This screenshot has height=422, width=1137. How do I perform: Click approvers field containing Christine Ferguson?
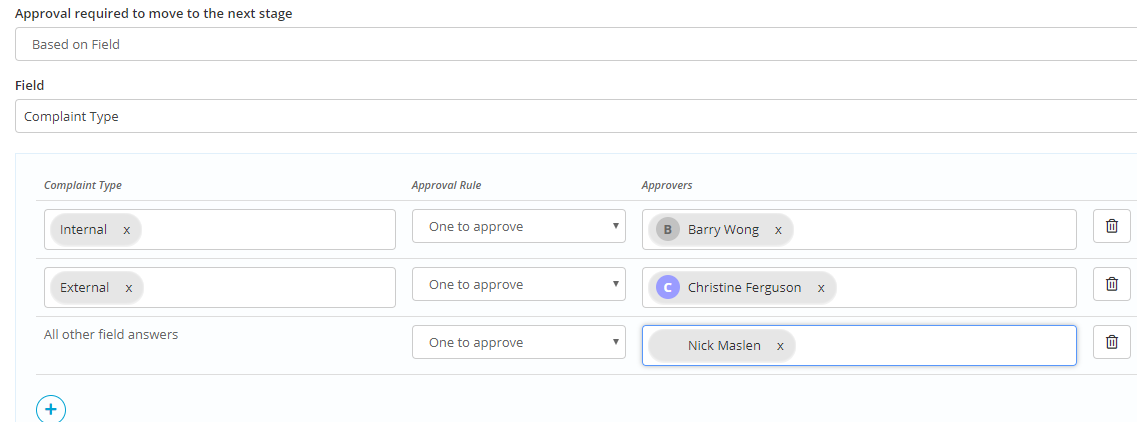[x=859, y=287]
